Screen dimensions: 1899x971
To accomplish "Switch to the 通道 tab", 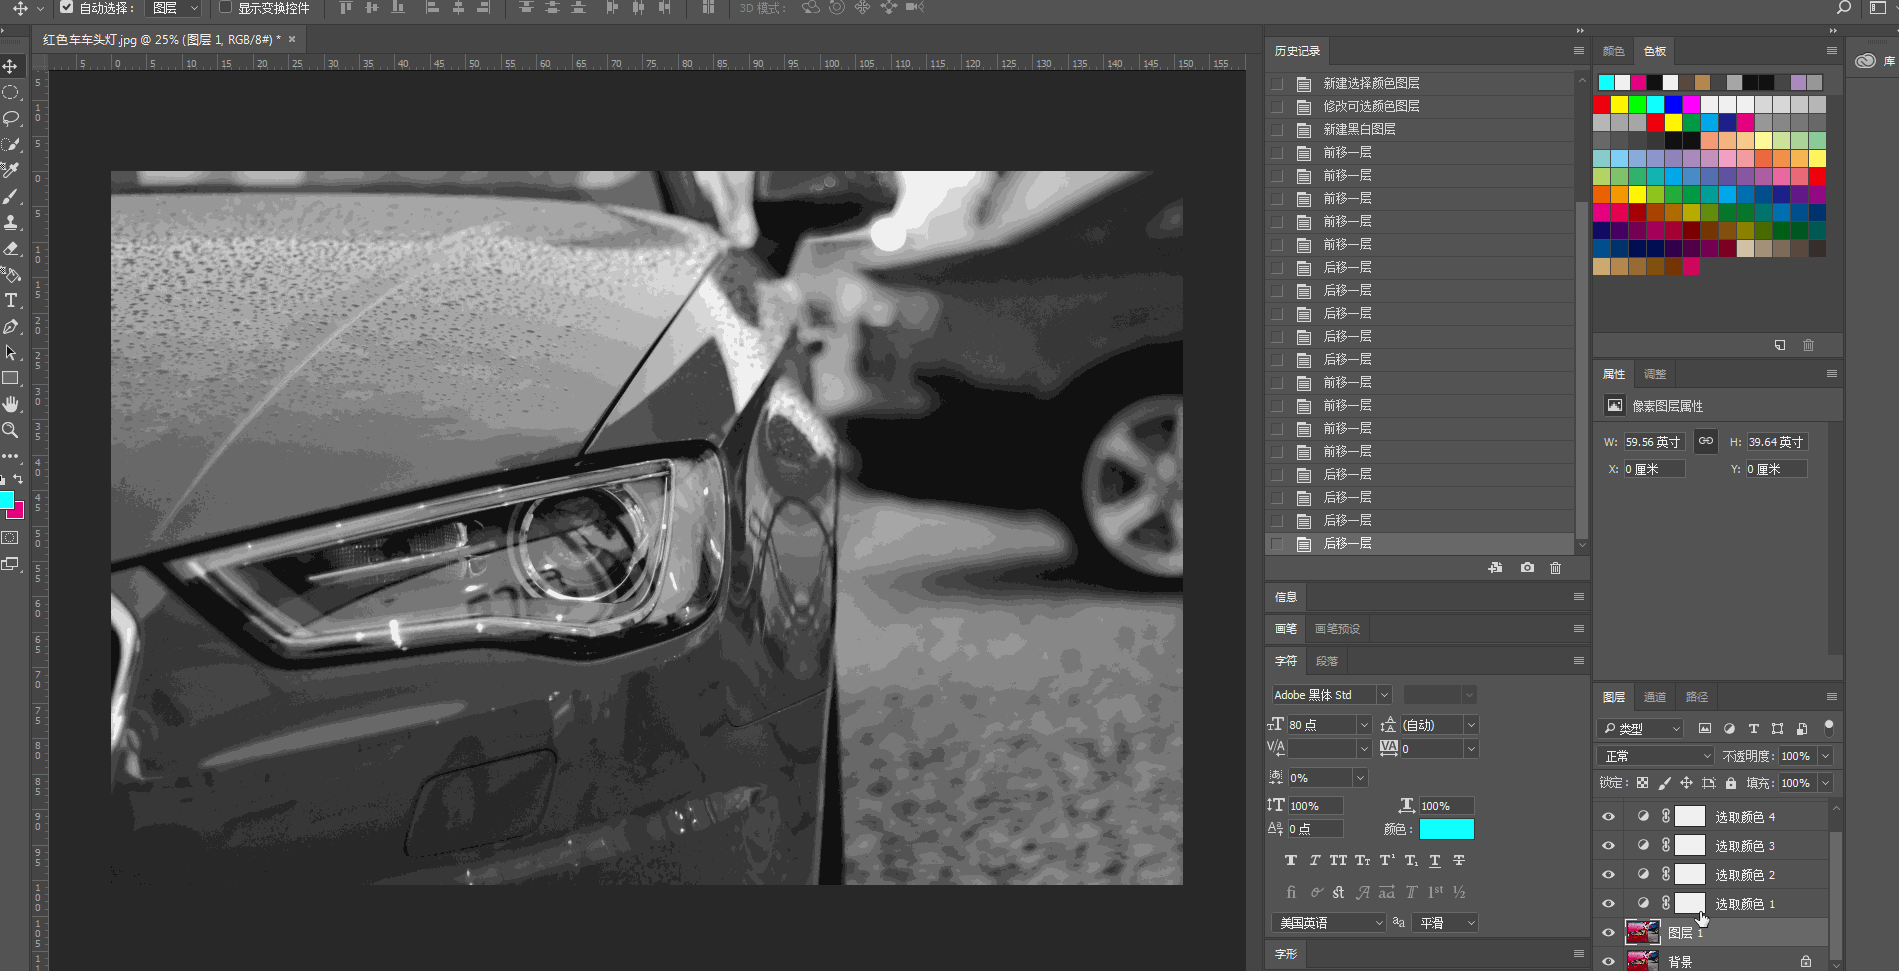I will (x=1655, y=697).
